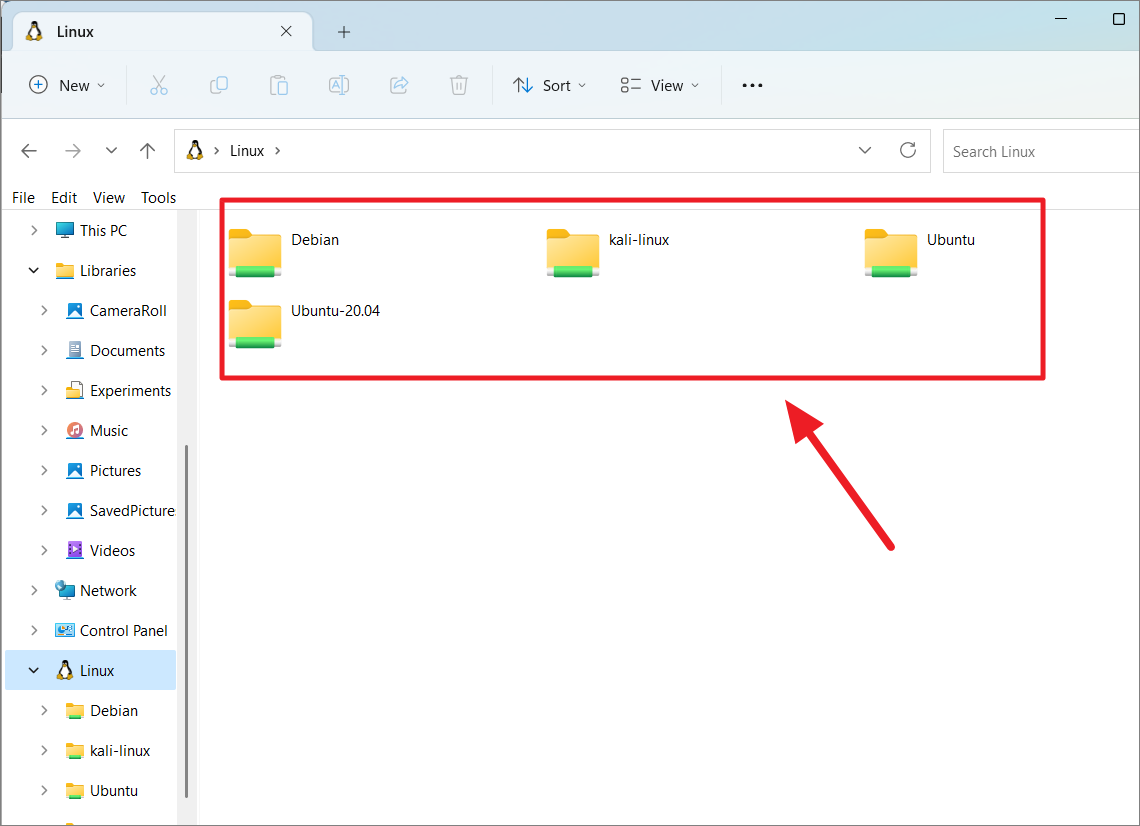Select Music library in sidebar
This screenshot has height=826, width=1140.
click(108, 430)
